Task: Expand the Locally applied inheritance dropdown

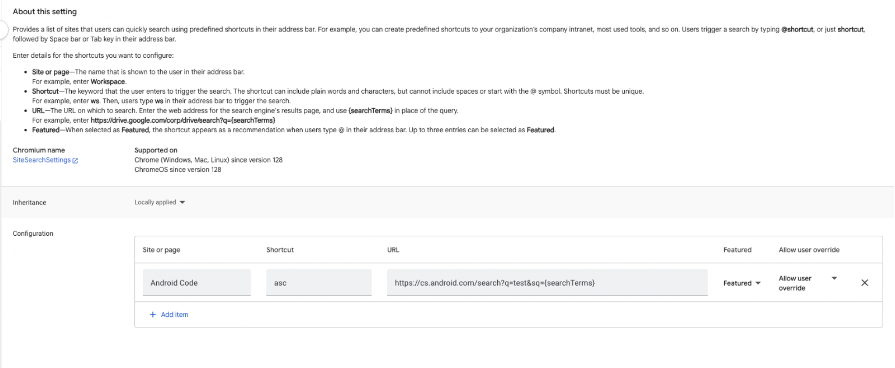Action: point(160,202)
